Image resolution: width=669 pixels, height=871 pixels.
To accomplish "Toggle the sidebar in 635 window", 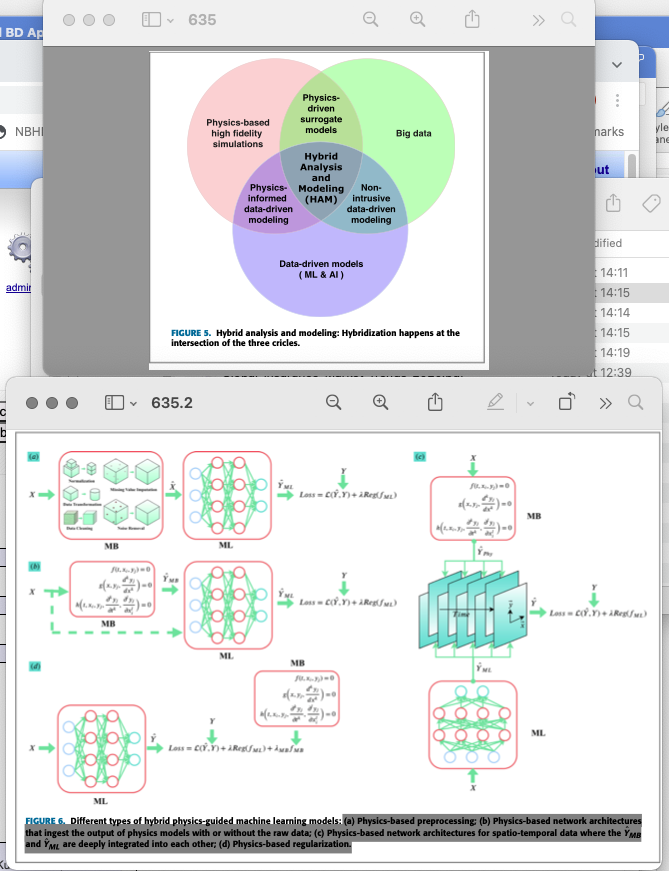I will pyautogui.click(x=152, y=19).
